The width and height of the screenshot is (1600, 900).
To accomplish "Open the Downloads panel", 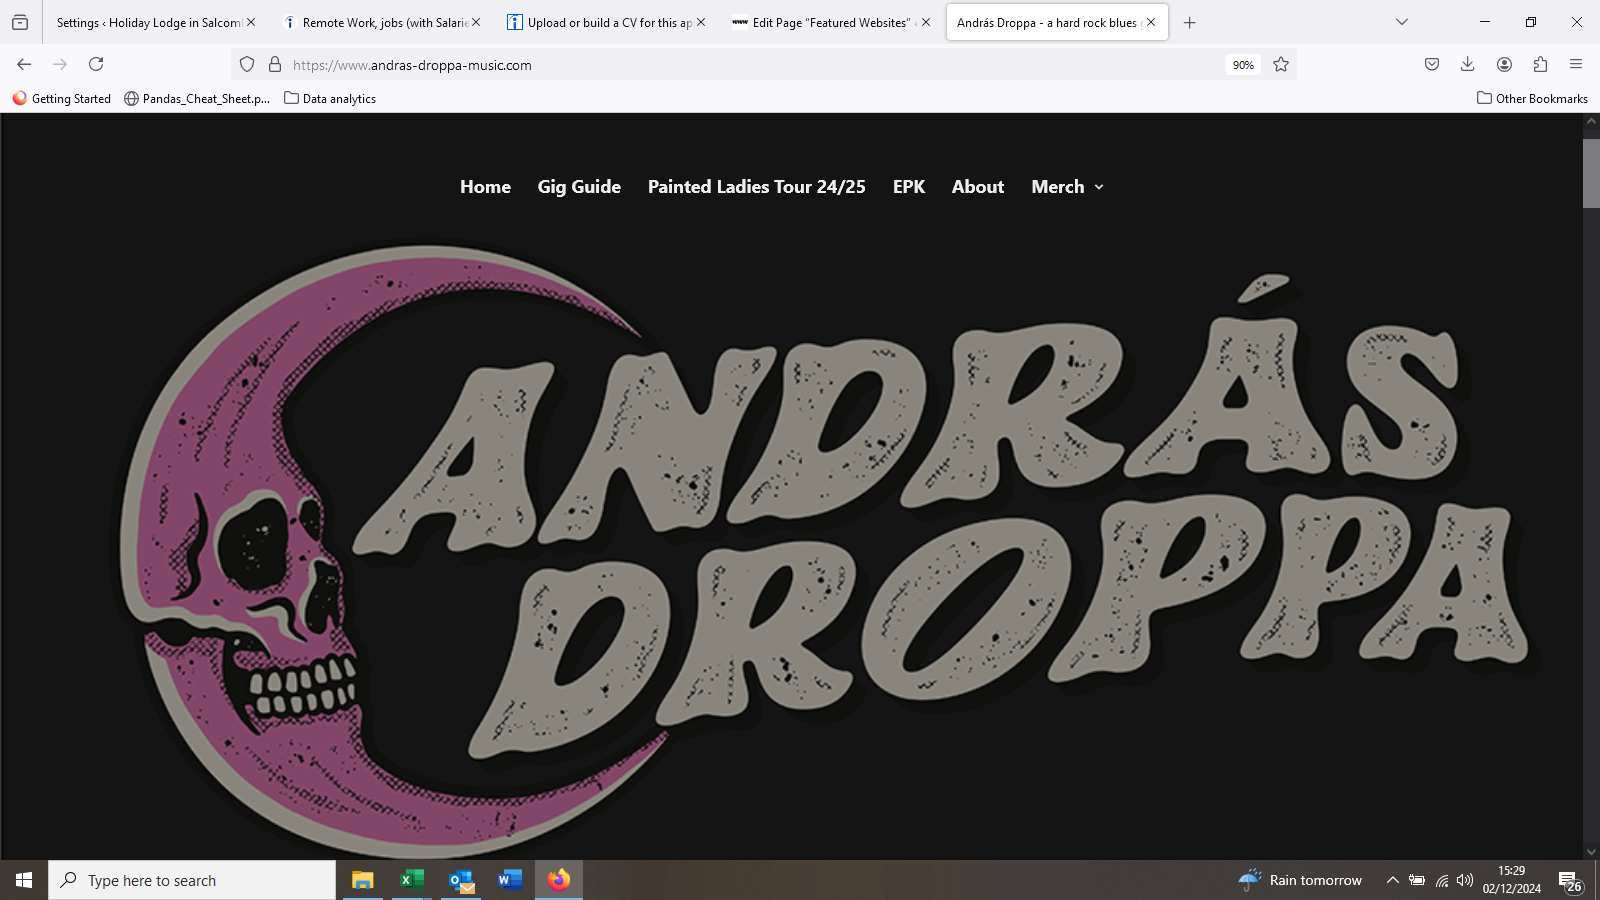I will (1468, 64).
